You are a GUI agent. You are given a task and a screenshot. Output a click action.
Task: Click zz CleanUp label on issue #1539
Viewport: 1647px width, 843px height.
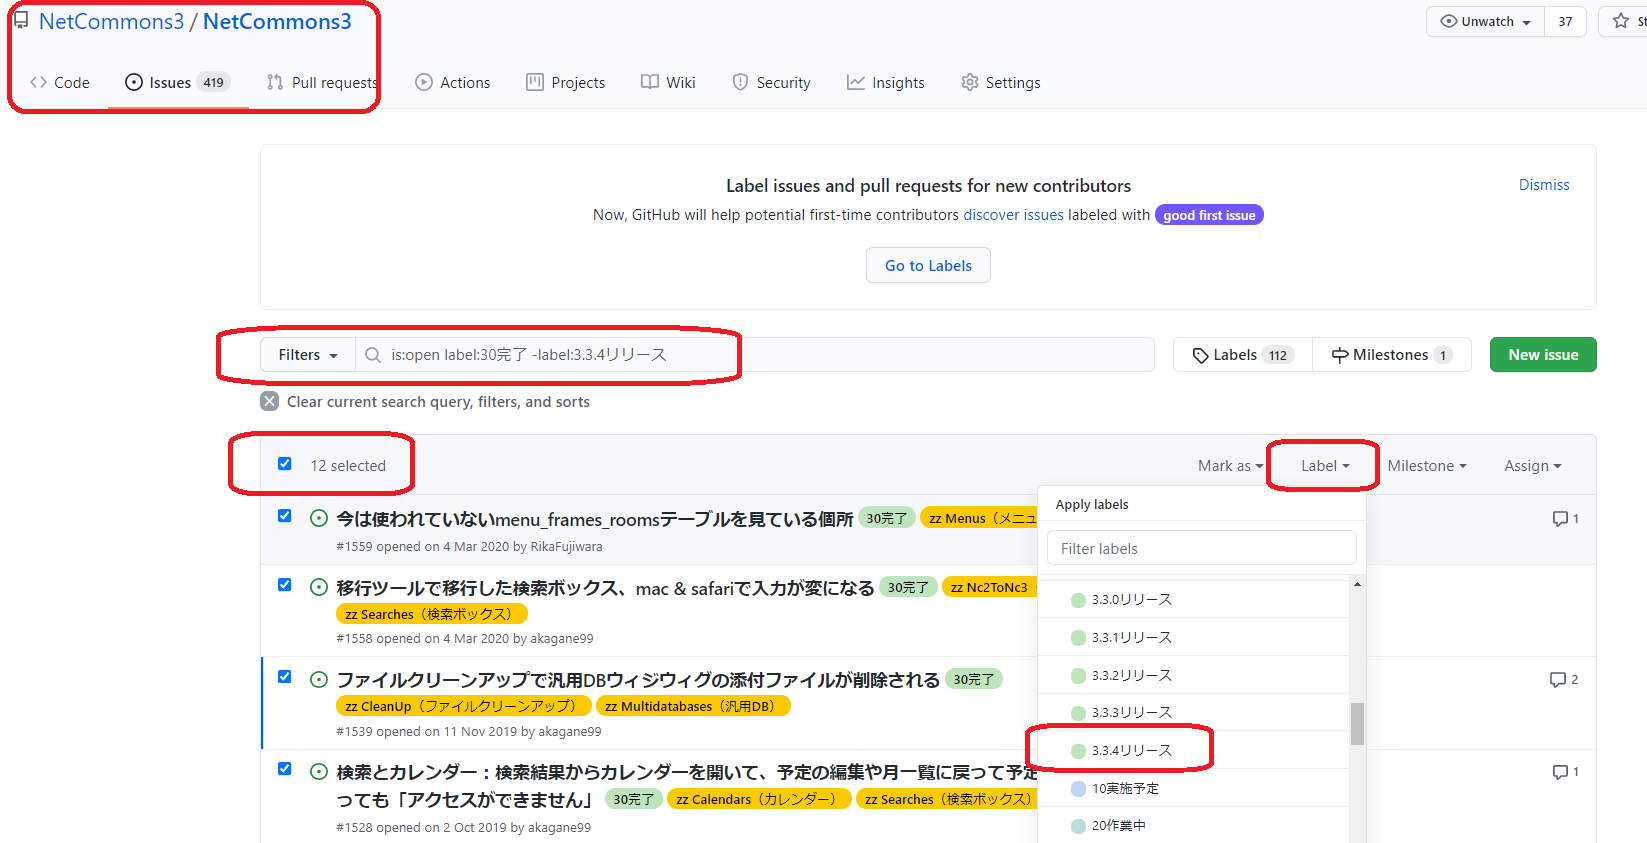[x=463, y=706]
